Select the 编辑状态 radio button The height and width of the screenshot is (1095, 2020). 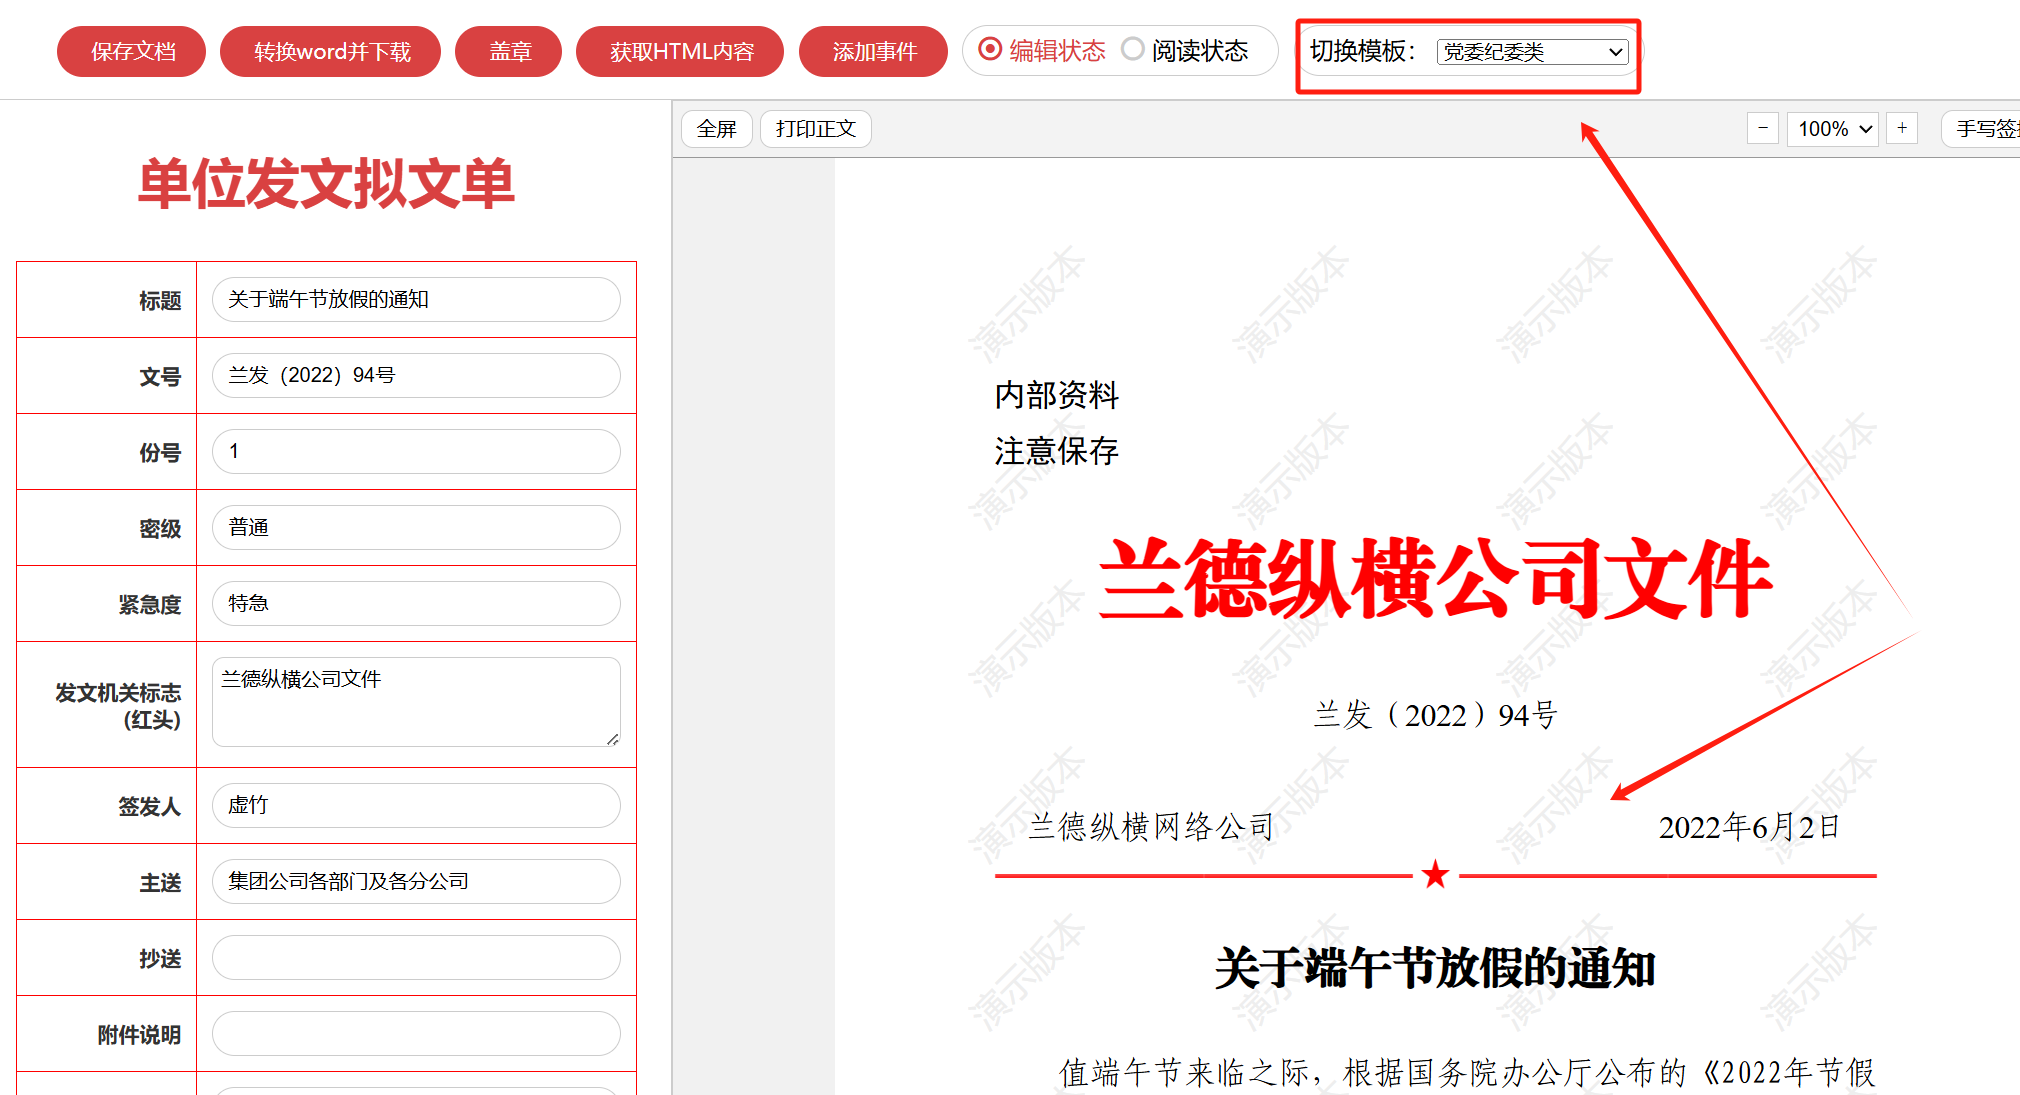pos(990,49)
